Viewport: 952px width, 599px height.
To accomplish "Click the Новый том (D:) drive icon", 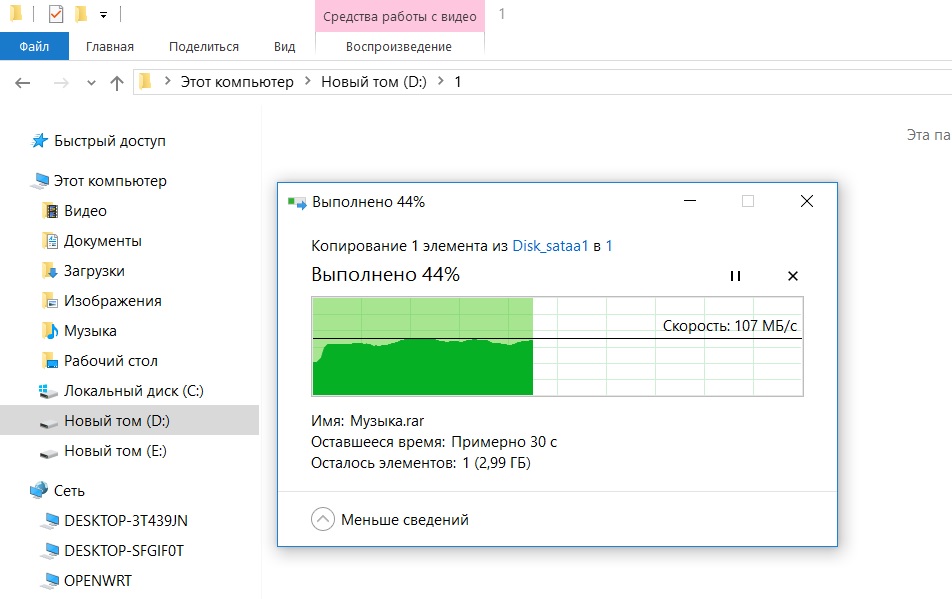I will [x=48, y=422].
